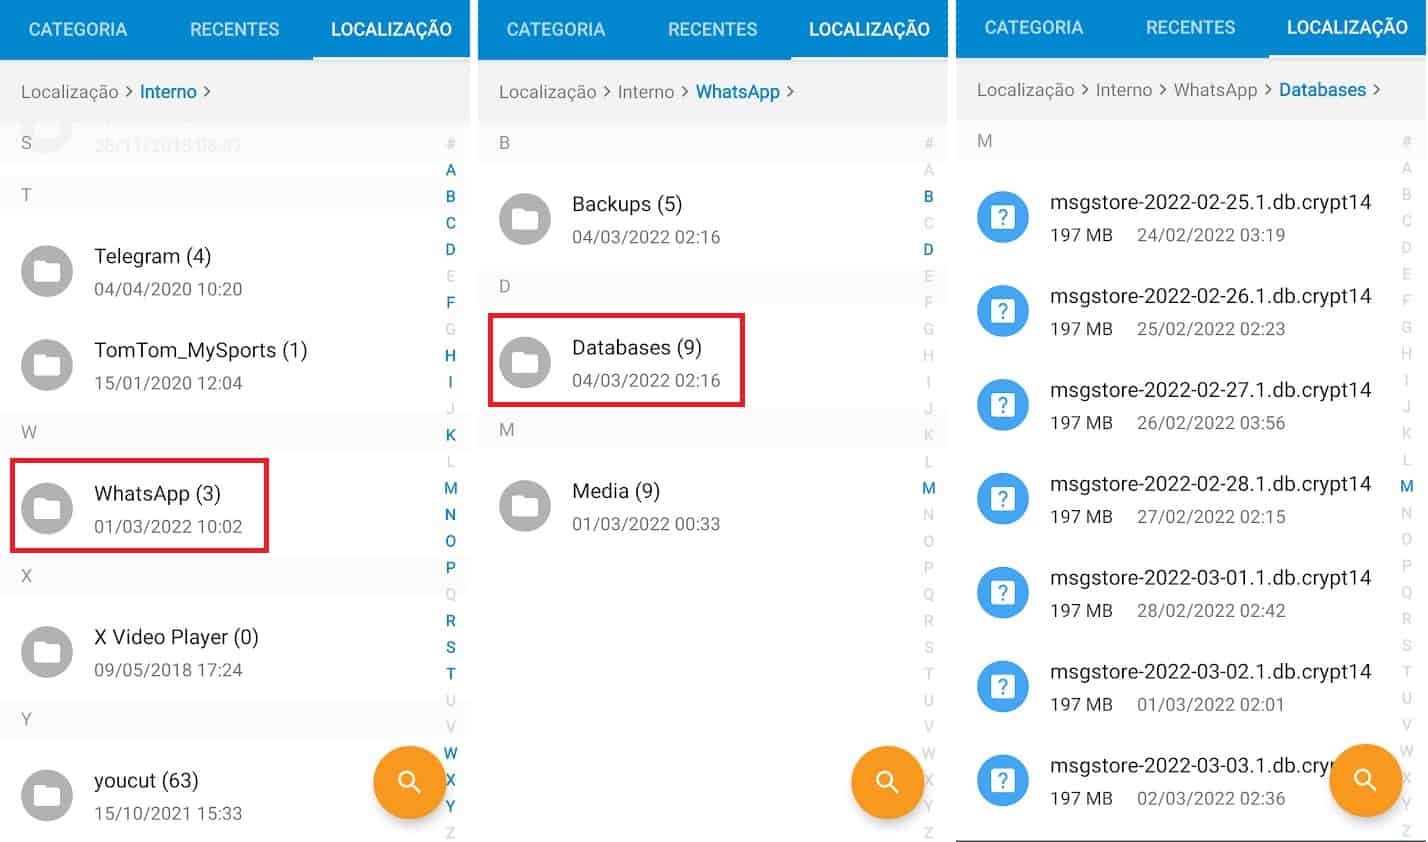Switch to RECENTES tab in right panel
The image size is (1428, 842).
coord(1191,27)
